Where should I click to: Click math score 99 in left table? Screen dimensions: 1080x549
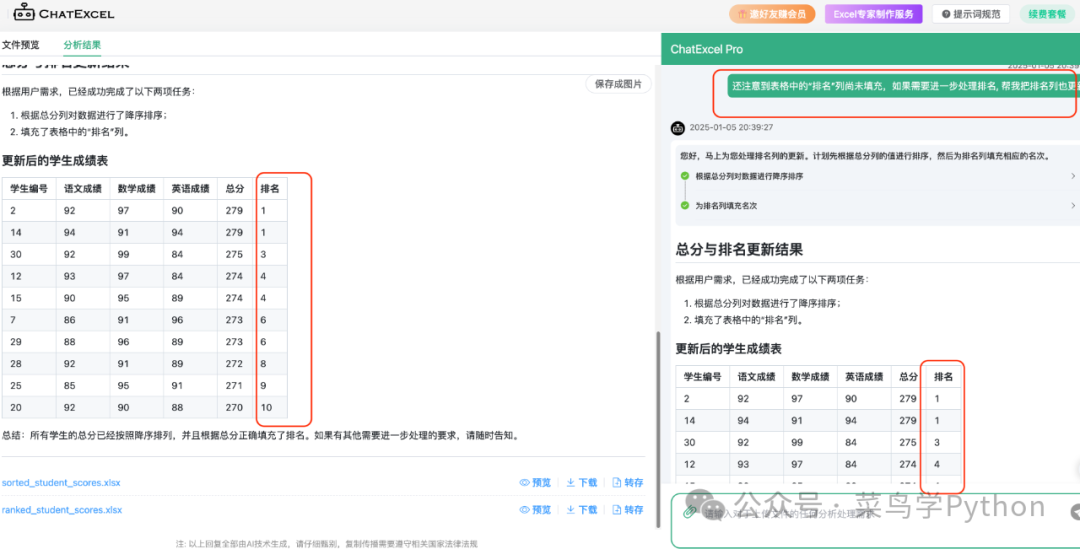pos(124,254)
